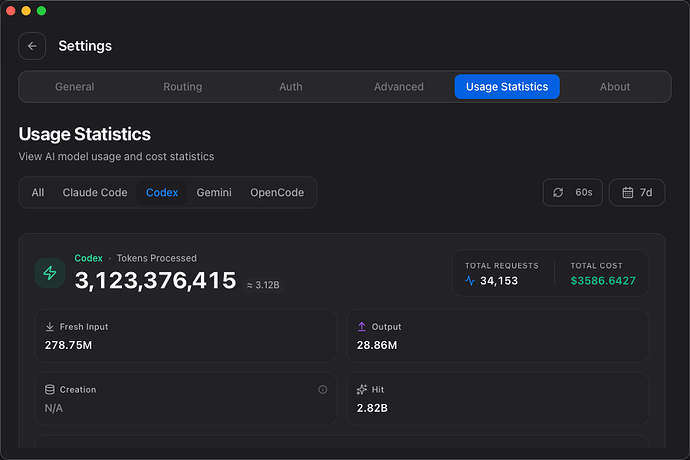This screenshot has height=460, width=690.
Task: Click the Creation card info icon
Action: [x=323, y=389]
